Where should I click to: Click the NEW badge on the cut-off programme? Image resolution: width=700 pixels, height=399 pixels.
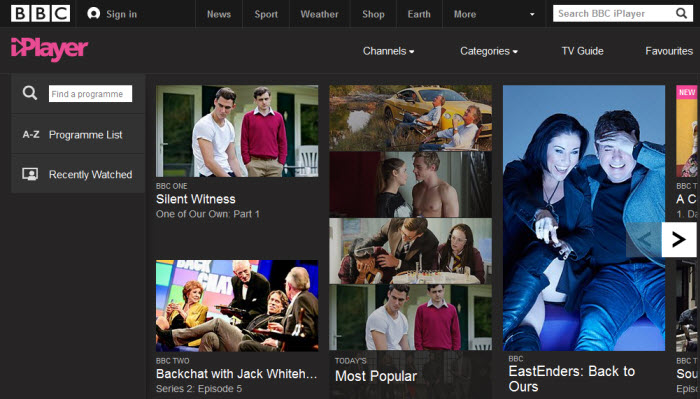687,92
